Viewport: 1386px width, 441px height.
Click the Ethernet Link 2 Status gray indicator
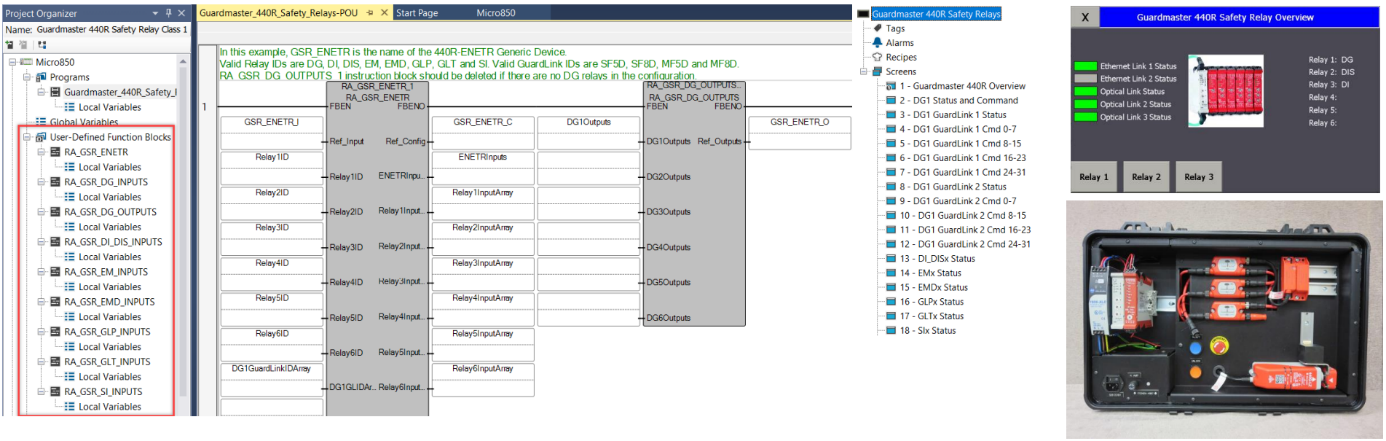click(x=1085, y=78)
